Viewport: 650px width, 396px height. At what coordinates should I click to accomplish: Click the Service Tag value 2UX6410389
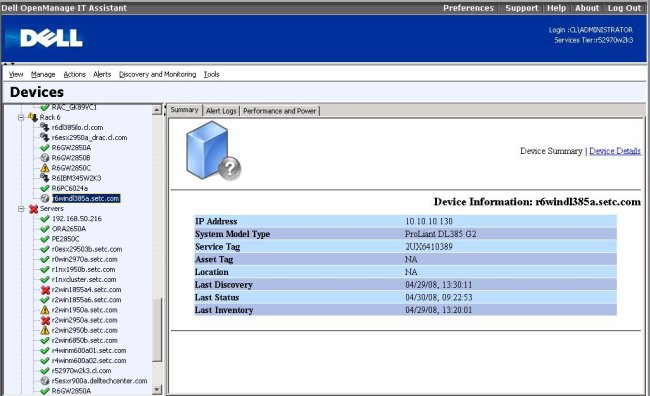point(429,247)
